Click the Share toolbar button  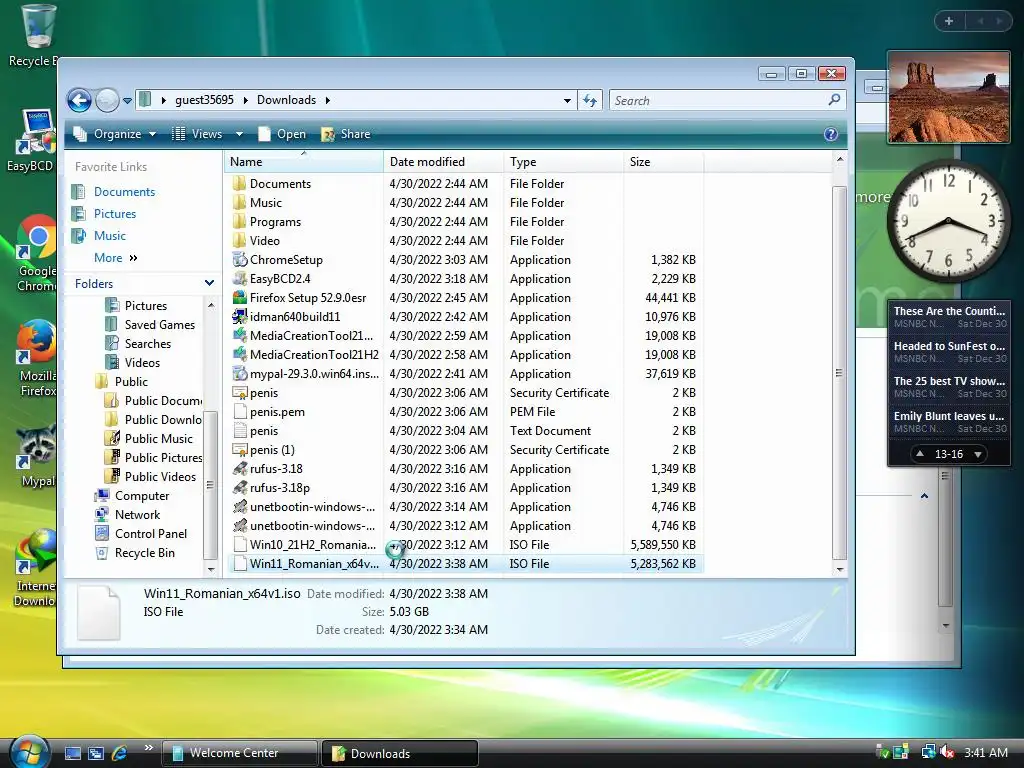(346, 134)
